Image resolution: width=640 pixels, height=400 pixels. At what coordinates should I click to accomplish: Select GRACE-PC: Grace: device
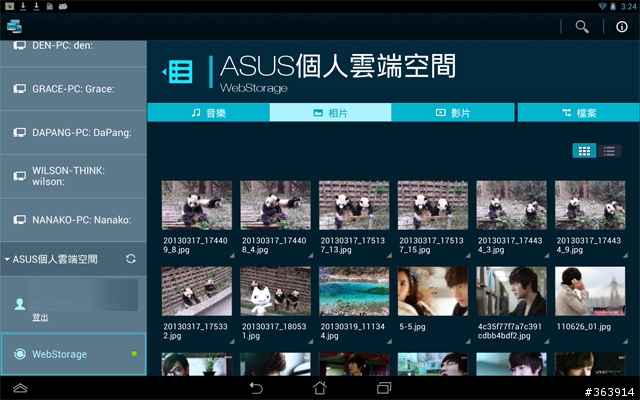pos(73,89)
